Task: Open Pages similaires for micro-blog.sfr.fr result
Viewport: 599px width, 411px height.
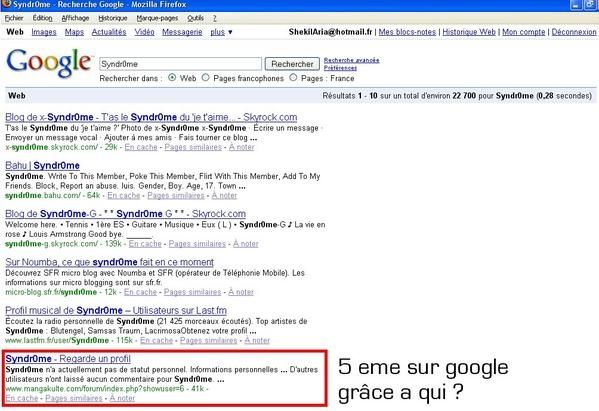Action: [x=193, y=292]
